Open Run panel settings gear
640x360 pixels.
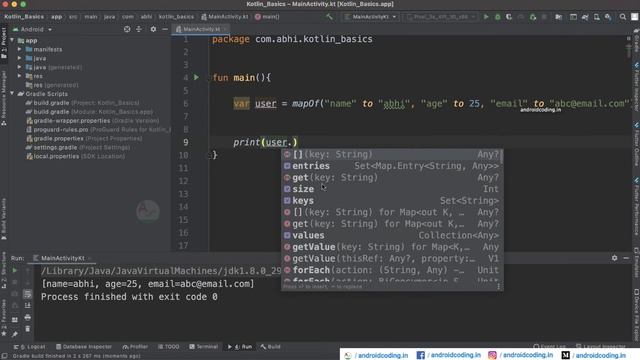614,258
